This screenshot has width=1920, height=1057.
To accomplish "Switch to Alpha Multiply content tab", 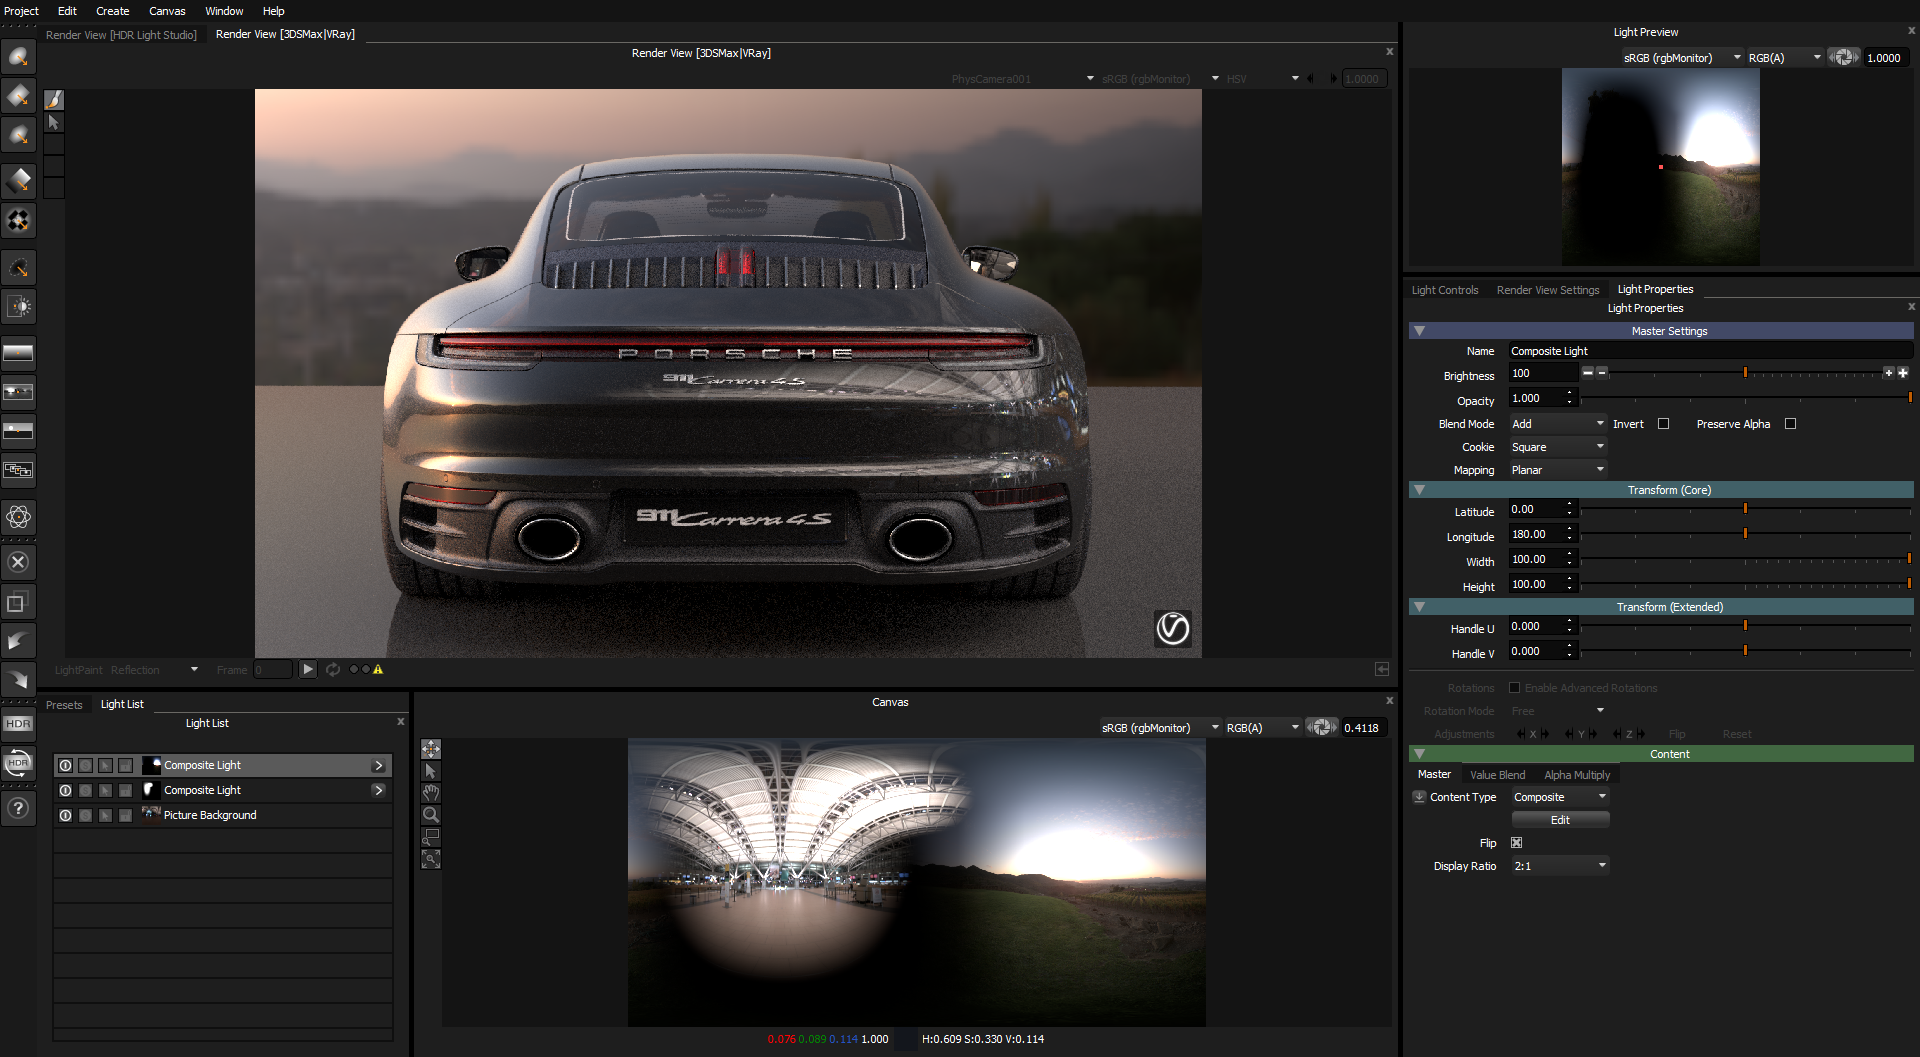I will click(x=1577, y=775).
